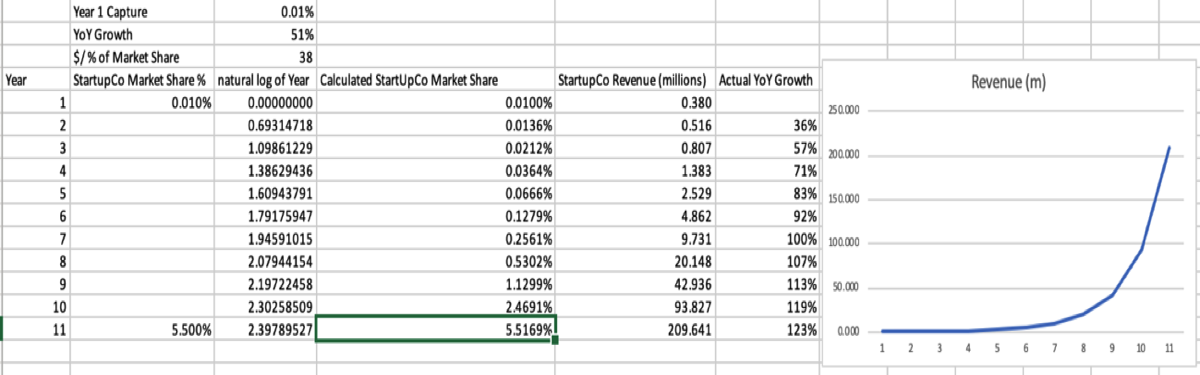The image size is (1200, 375).
Task: Select the revenue cell 93.827
Action: (635, 307)
